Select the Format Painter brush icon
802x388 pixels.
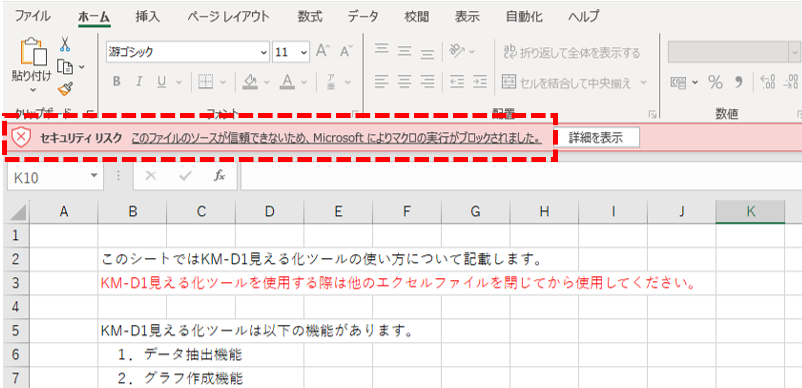65,89
